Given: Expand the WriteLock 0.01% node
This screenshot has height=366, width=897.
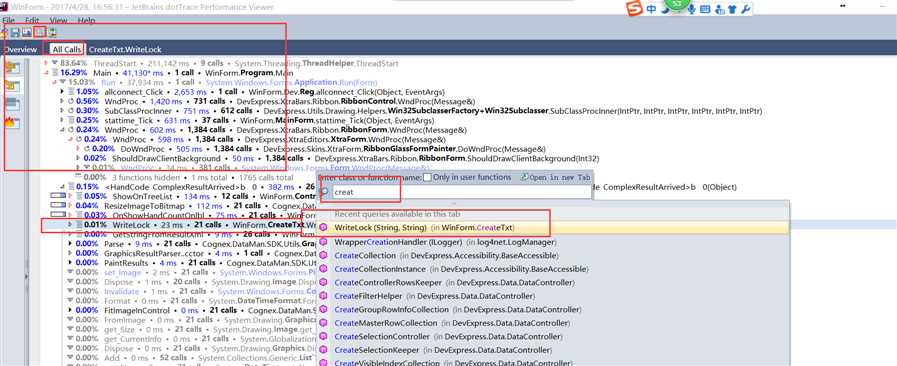Looking at the screenshot, I should (70, 225).
